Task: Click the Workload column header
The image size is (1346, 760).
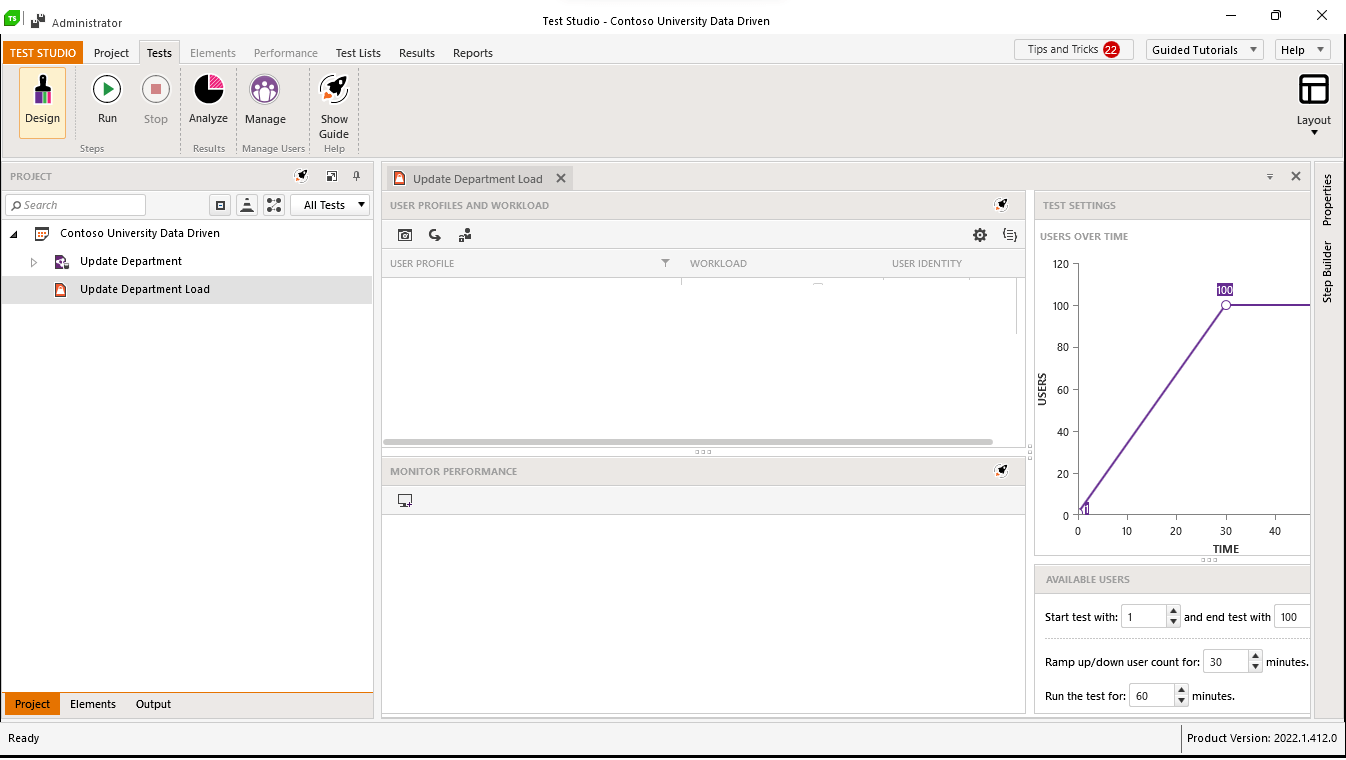Action: click(x=718, y=264)
